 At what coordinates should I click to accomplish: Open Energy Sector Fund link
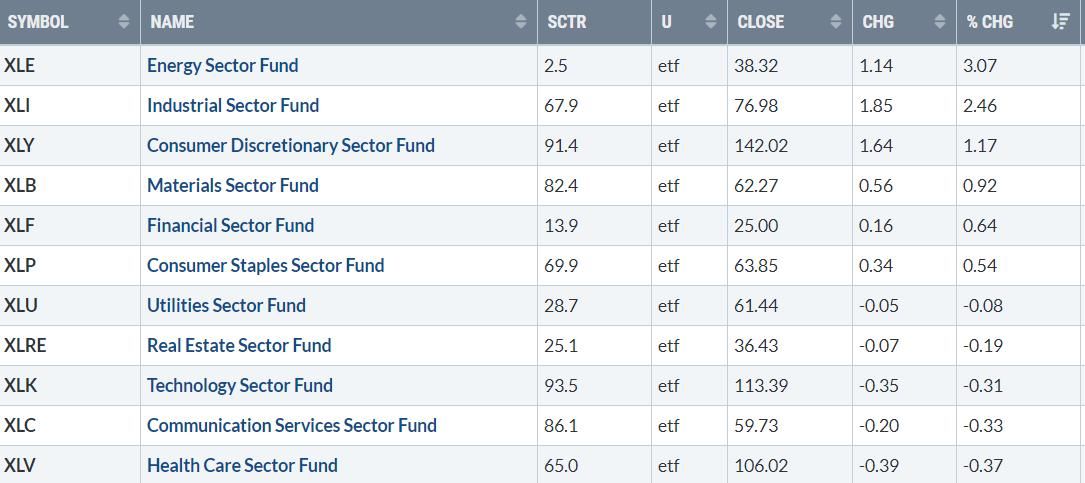222,66
